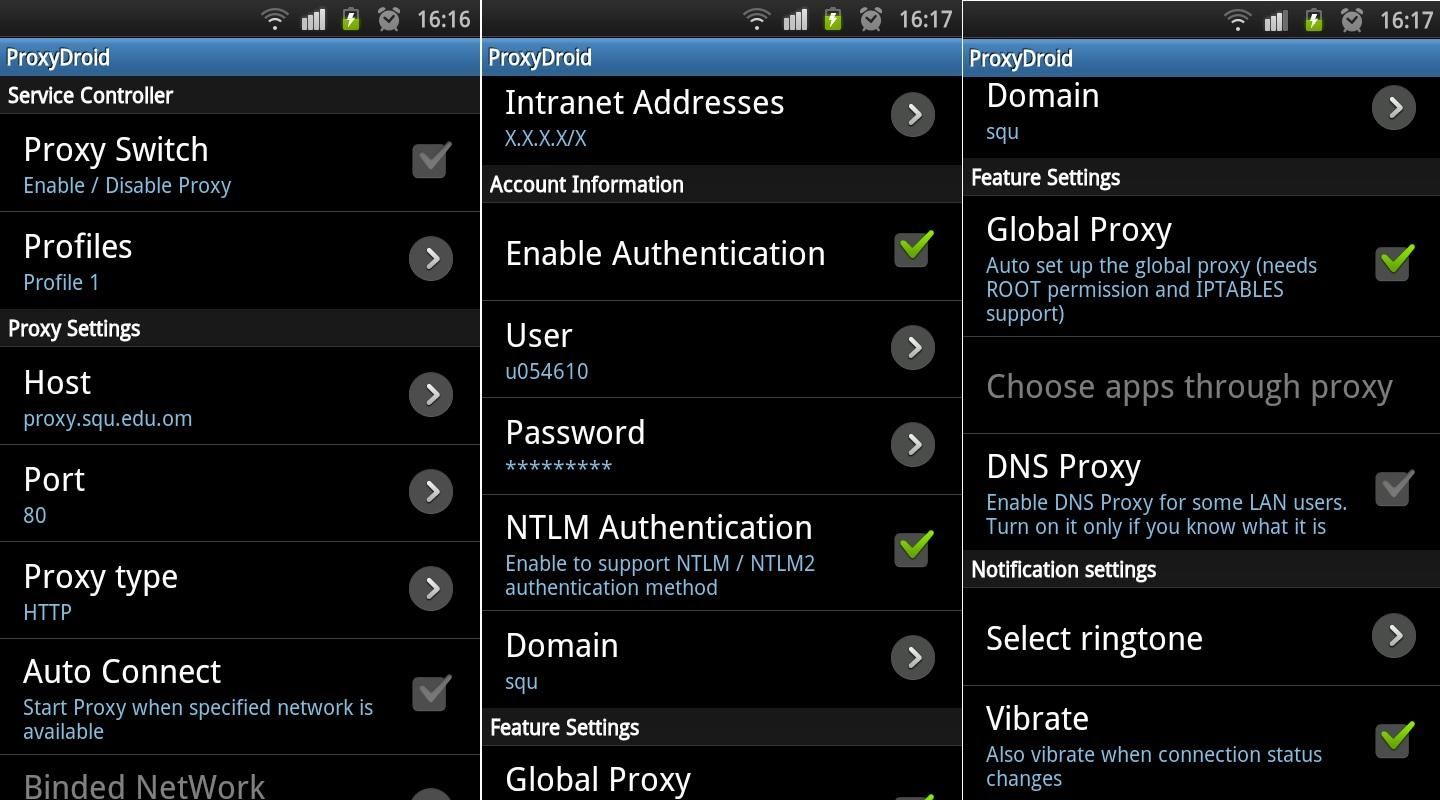Open the User u054610 field arrow

(x=911, y=347)
